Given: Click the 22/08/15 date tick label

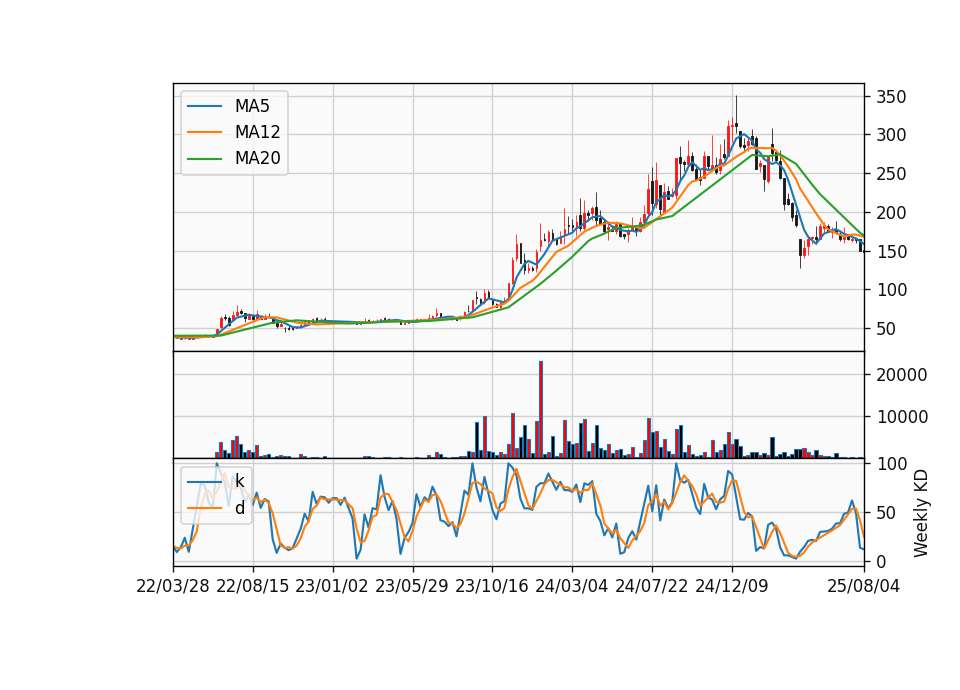Looking at the screenshot, I should [x=252, y=586].
